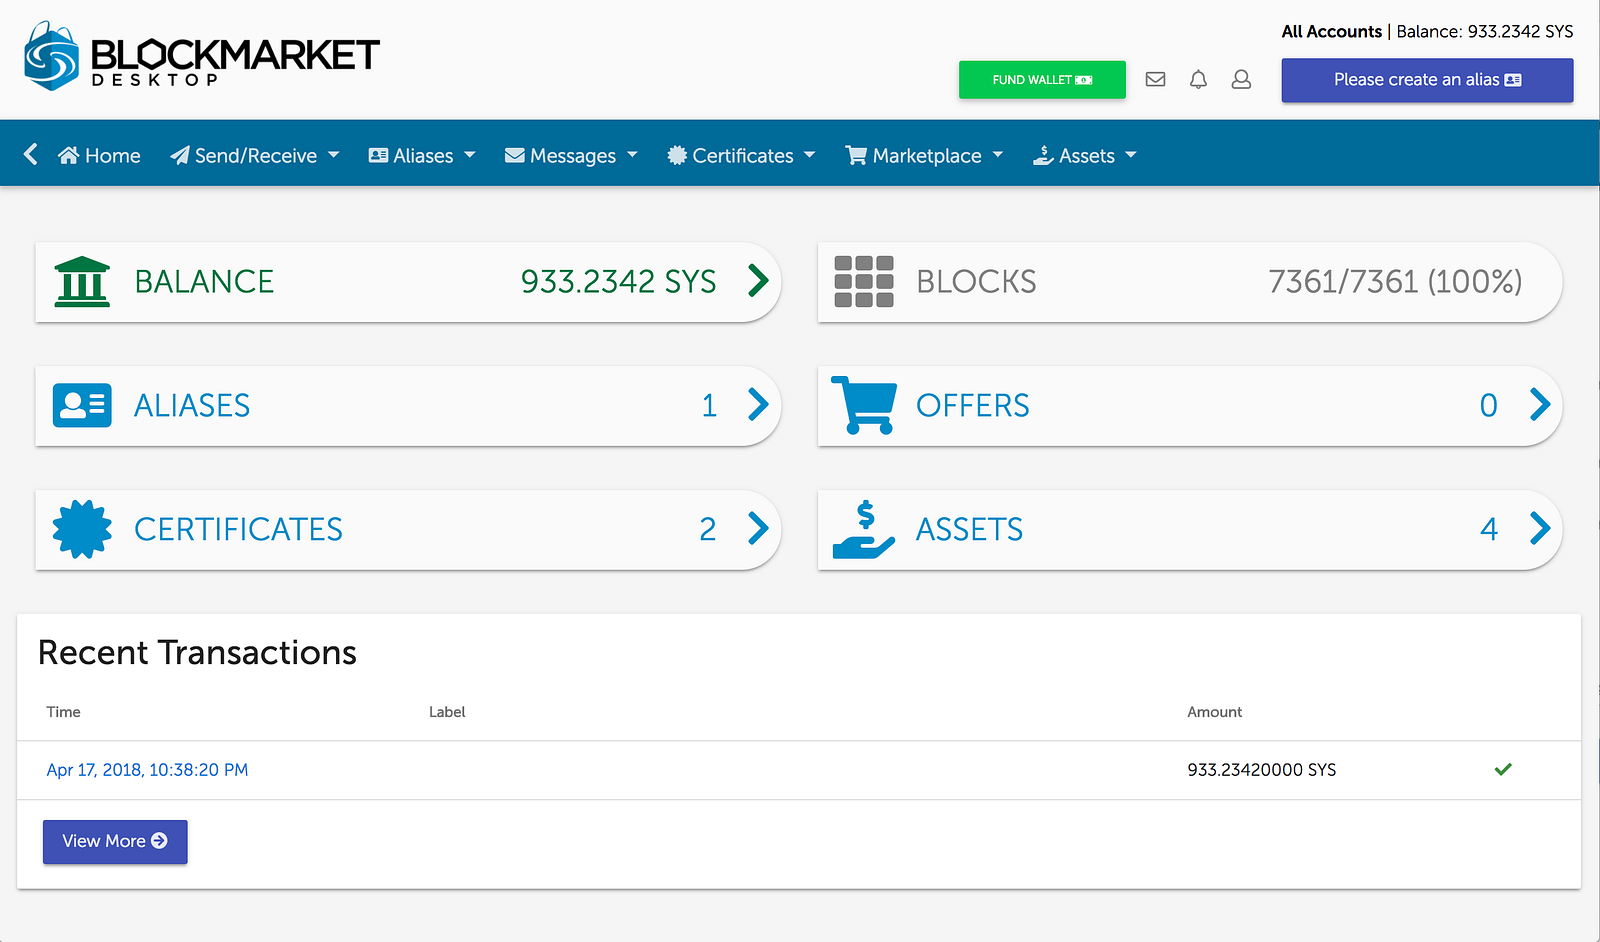Open the user profile icon

coord(1241,79)
